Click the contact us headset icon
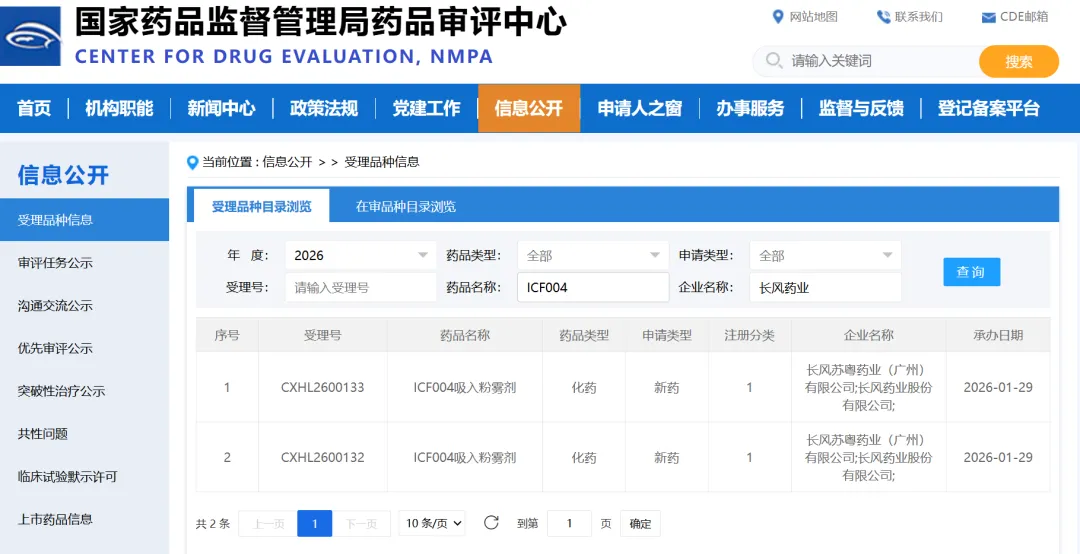Image resolution: width=1080 pixels, height=554 pixels. 883,17
